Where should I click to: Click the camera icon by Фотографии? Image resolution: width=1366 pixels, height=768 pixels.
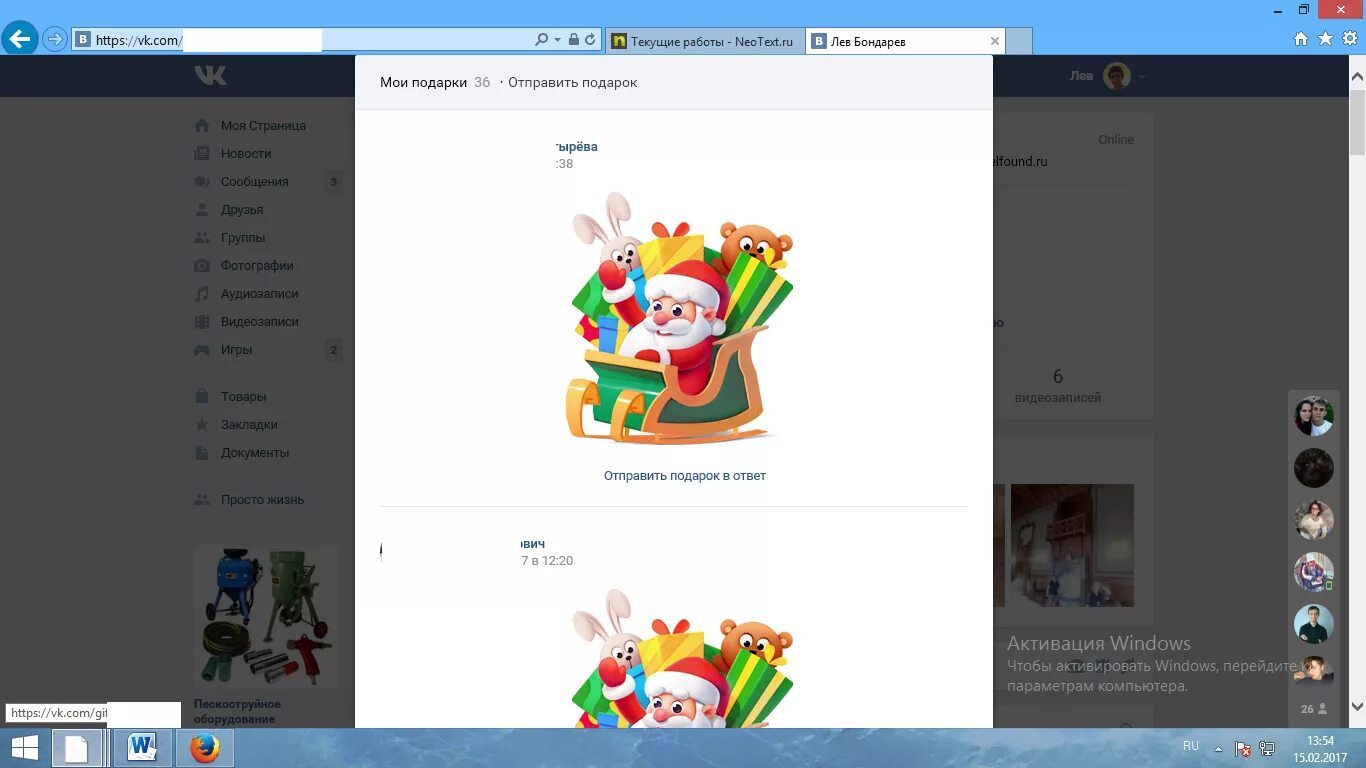[202, 265]
